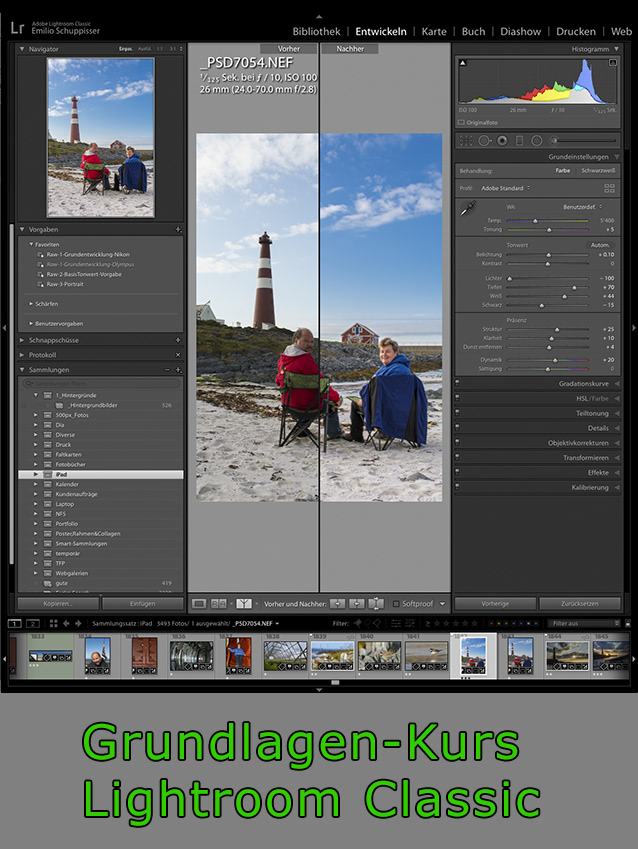Toggle before/after split view icon
This screenshot has height=849, width=638.
coord(244,603)
